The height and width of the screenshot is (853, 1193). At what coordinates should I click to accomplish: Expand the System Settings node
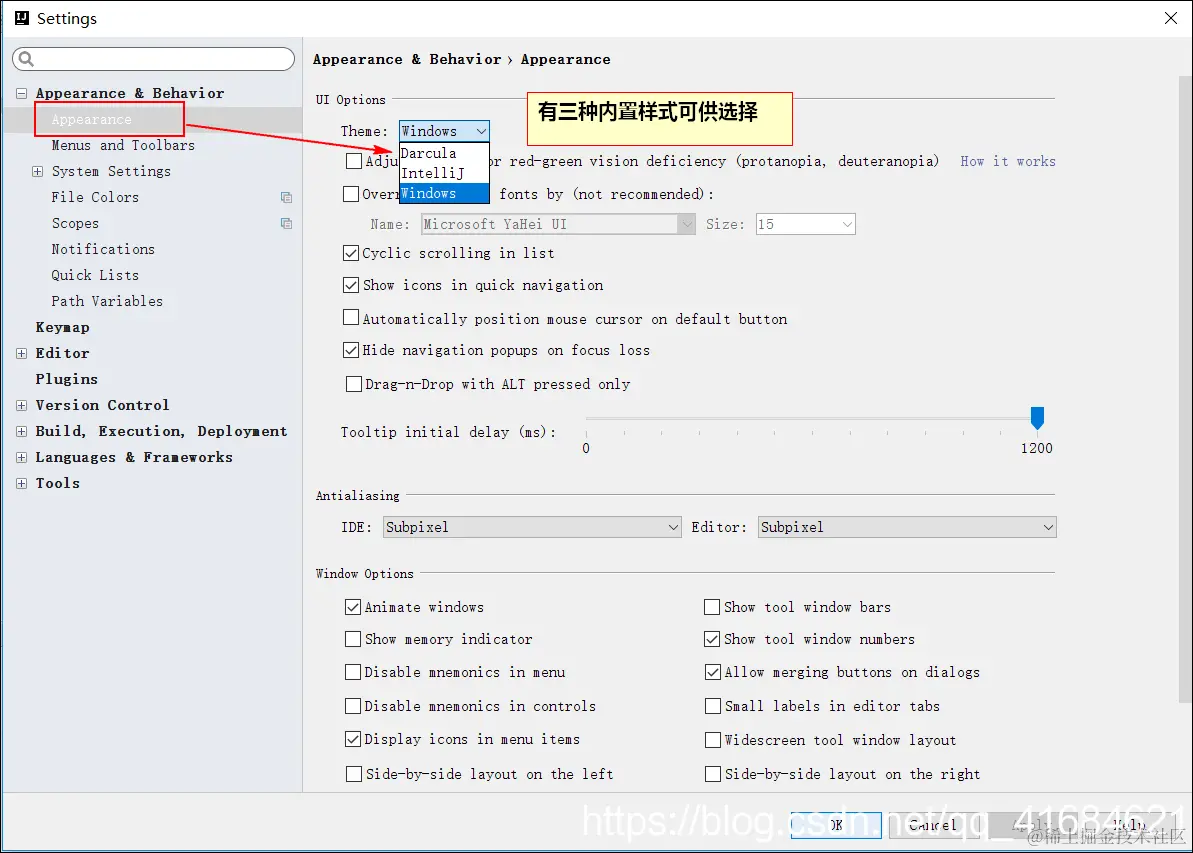coord(37,172)
